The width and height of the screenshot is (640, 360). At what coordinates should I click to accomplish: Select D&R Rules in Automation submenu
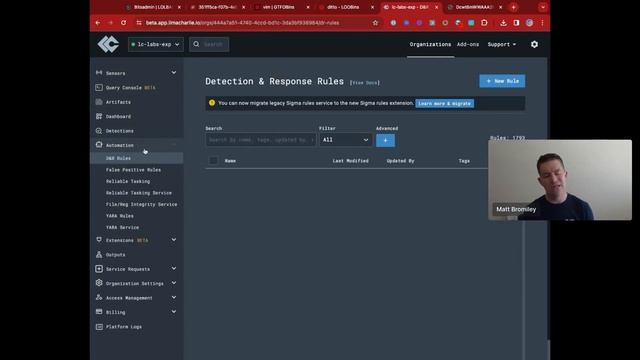pos(118,158)
